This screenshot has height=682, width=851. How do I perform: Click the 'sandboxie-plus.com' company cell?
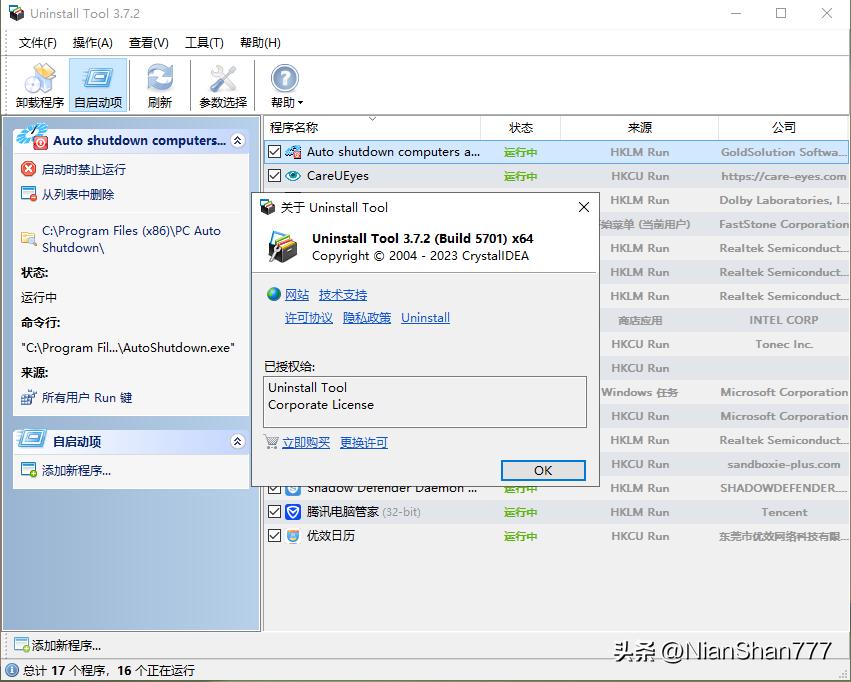pyautogui.click(x=784, y=464)
